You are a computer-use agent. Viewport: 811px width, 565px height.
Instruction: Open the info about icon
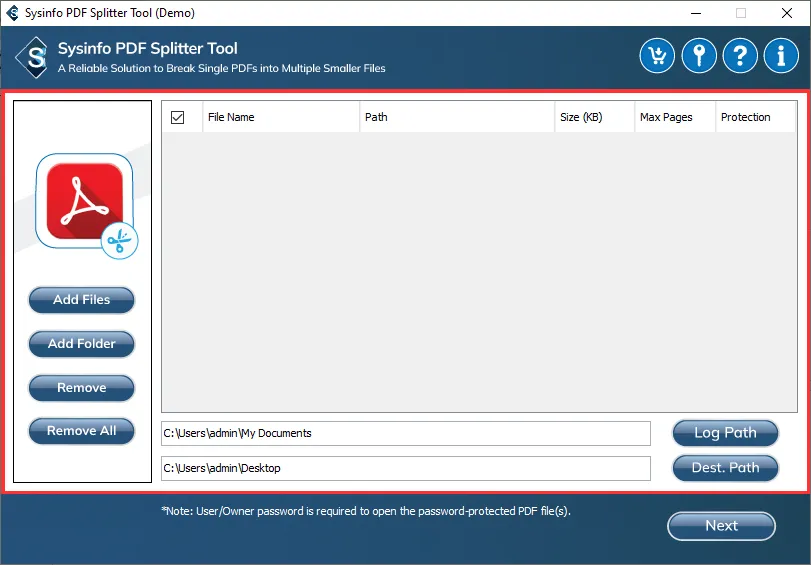(781, 56)
